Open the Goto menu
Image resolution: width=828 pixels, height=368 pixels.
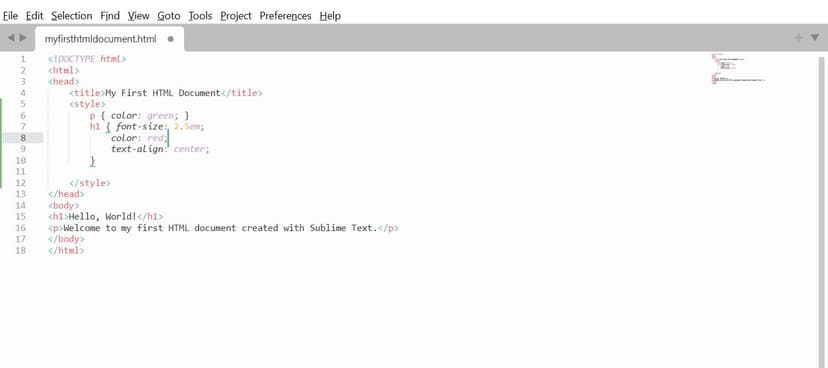coord(168,16)
